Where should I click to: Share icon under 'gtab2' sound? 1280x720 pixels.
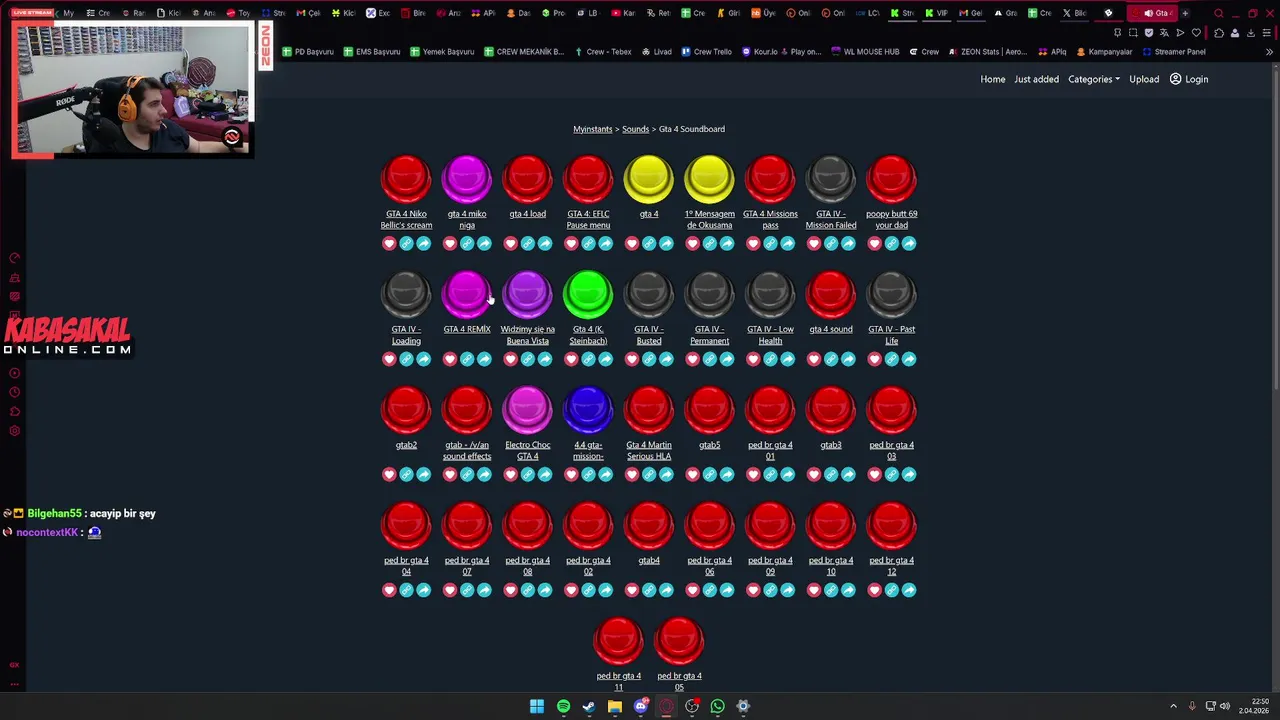tap(423, 475)
